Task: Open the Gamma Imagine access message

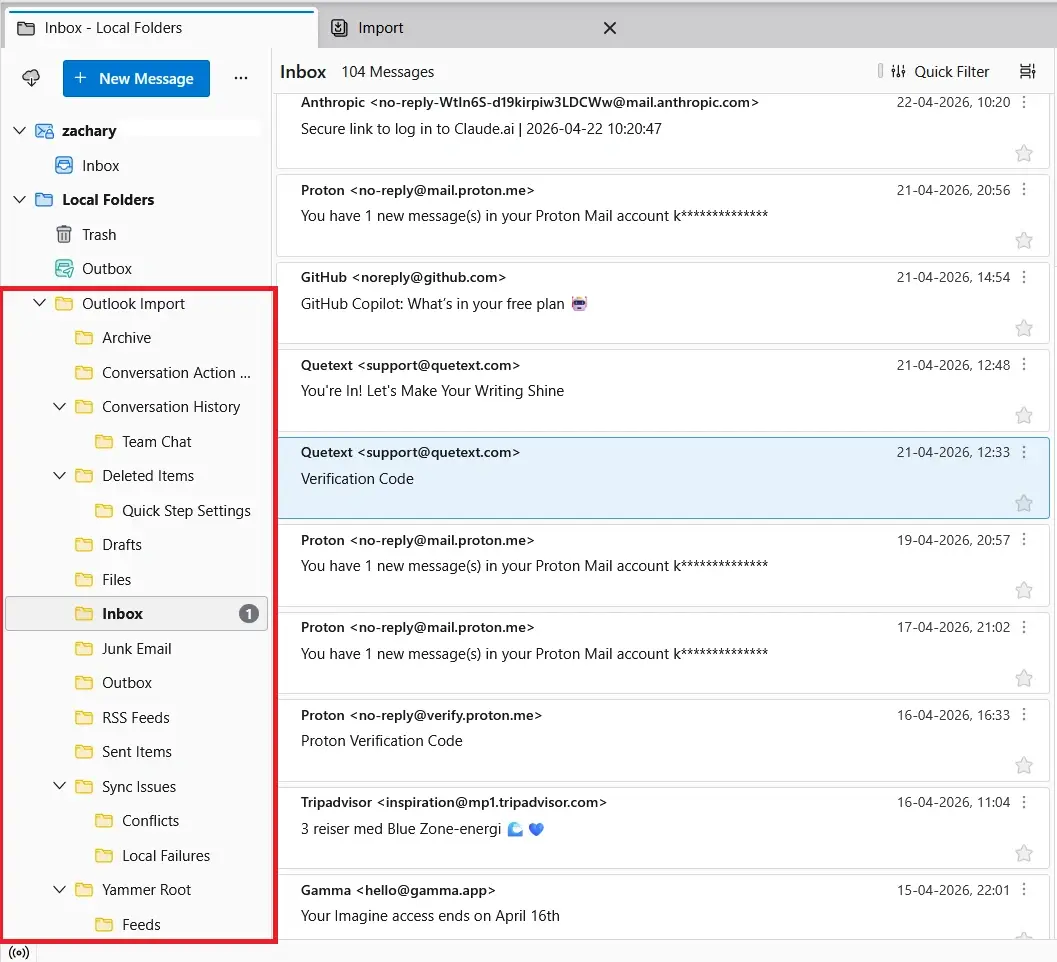Action: pos(663,907)
